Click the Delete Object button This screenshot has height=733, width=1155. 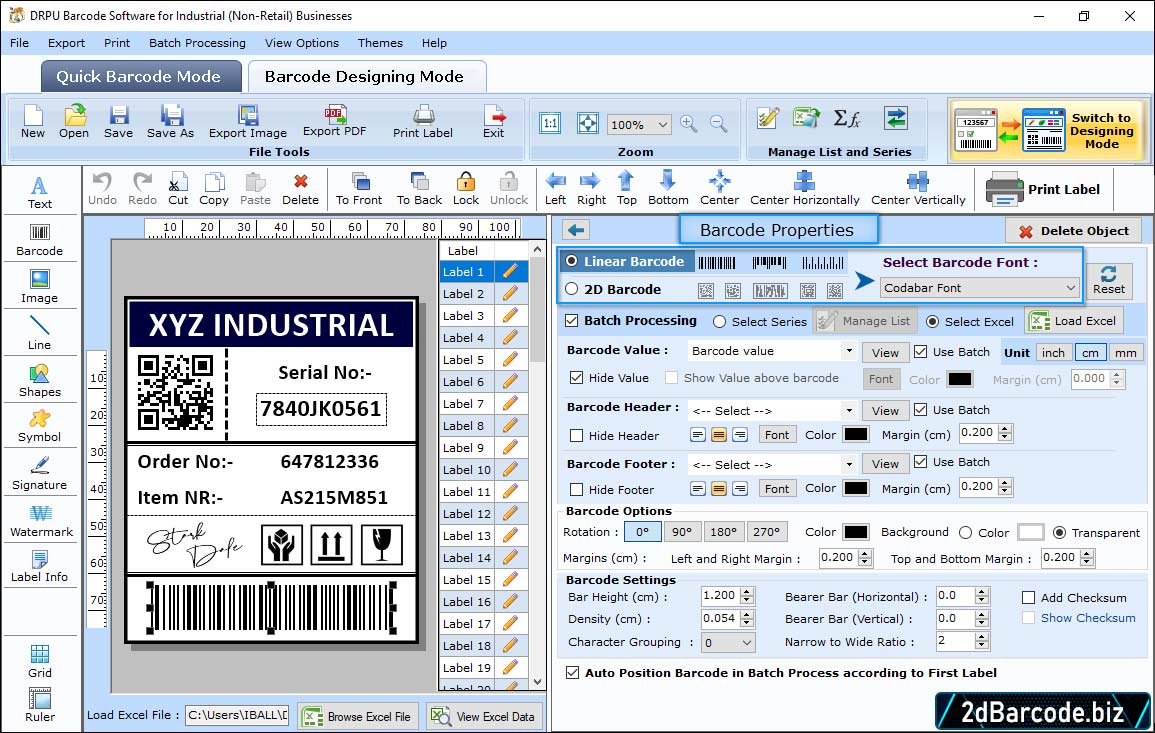(1073, 231)
